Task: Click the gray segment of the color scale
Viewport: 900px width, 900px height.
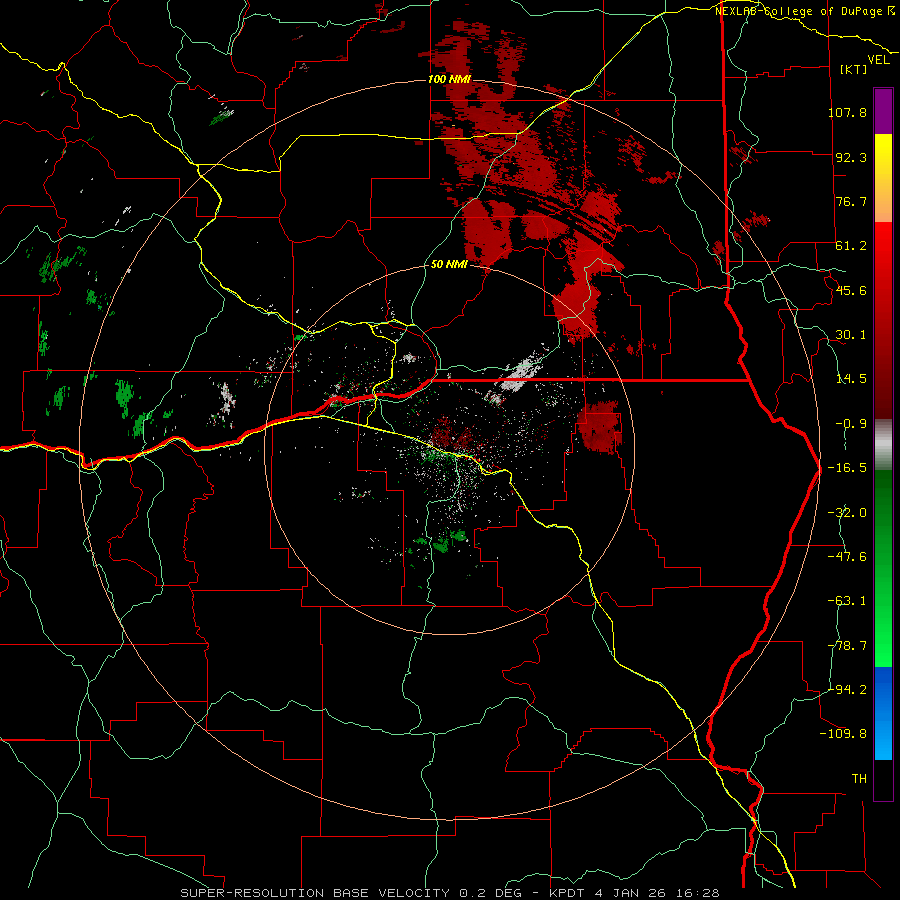Action: pyautogui.click(x=883, y=445)
